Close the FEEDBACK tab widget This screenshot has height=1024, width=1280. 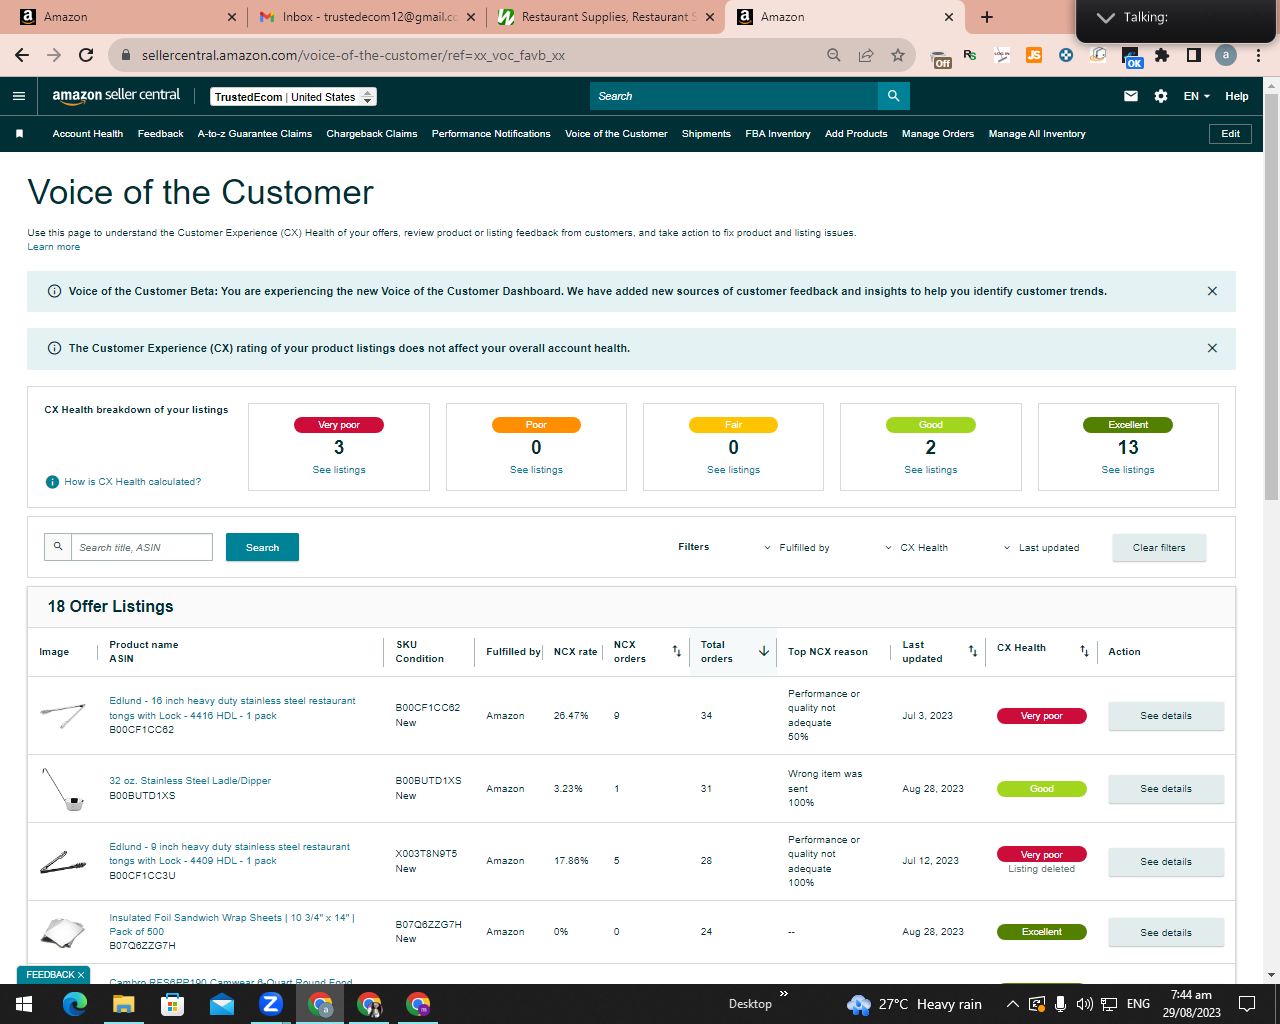pos(81,974)
